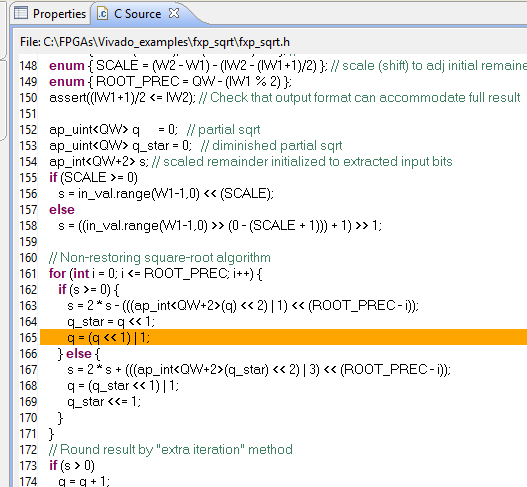Screen dimensions: 527x487
Task: Click the 'else' keyword on line 157
Action: tap(62, 209)
